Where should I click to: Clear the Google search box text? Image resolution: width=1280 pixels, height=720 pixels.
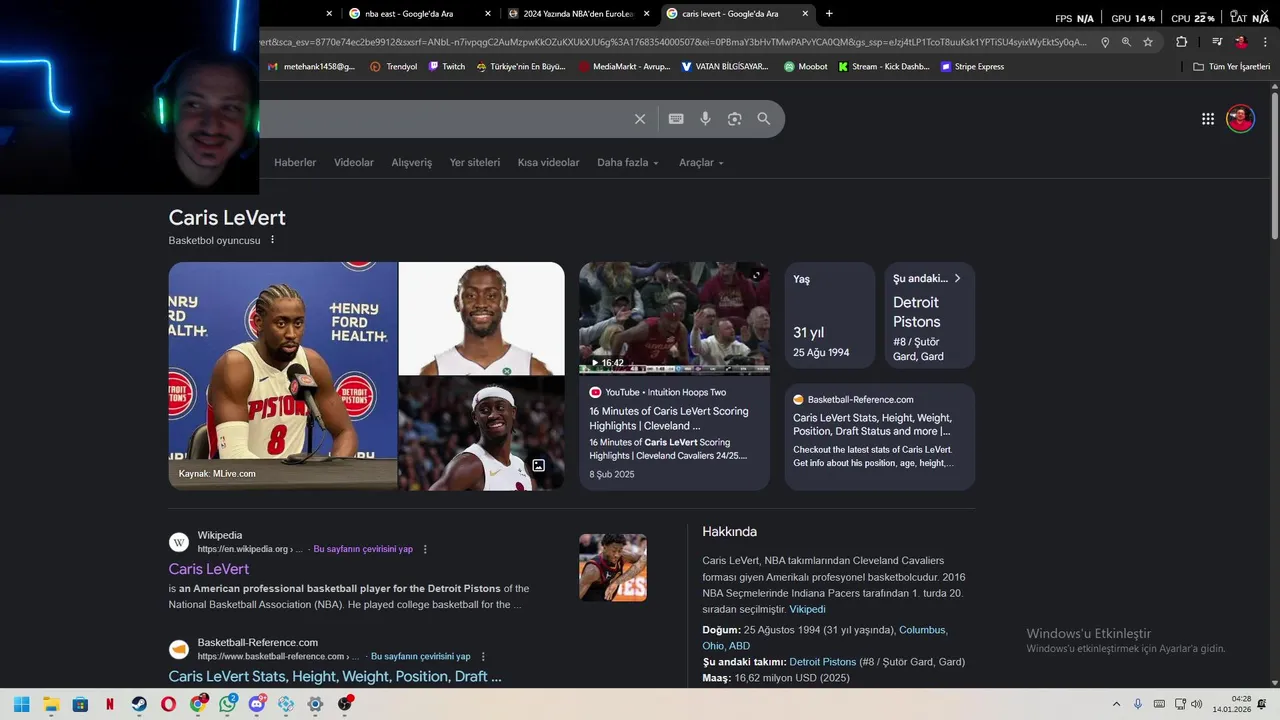tap(640, 119)
